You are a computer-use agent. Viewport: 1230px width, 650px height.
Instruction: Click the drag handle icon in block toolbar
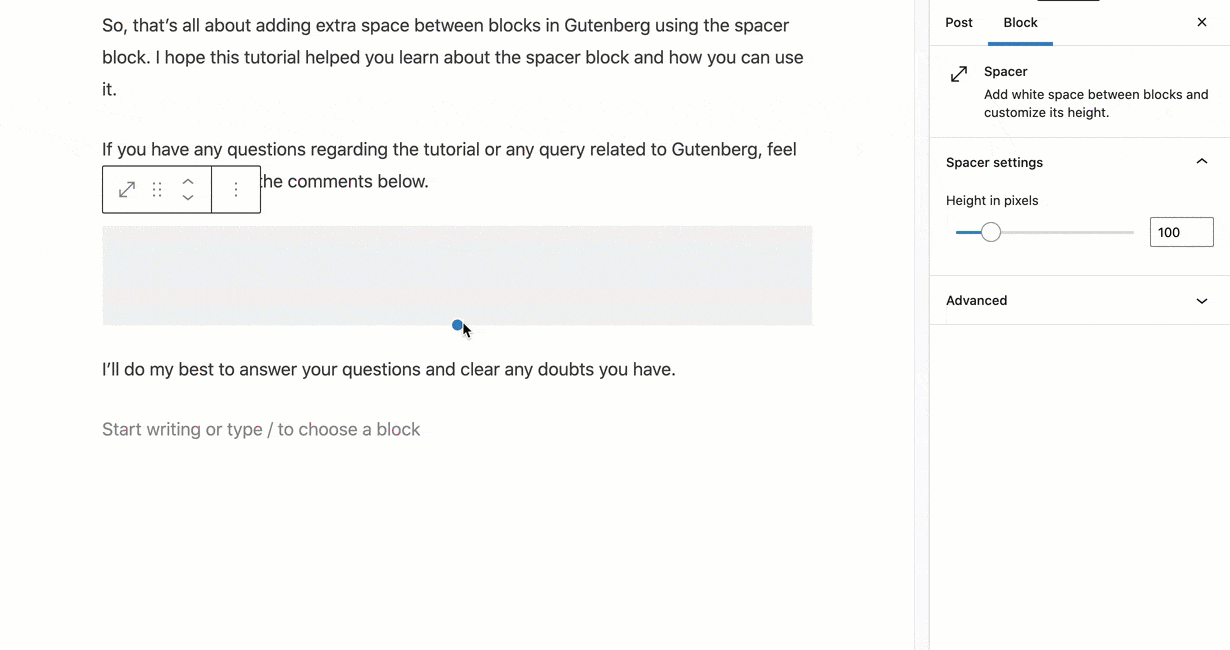[x=157, y=189]
